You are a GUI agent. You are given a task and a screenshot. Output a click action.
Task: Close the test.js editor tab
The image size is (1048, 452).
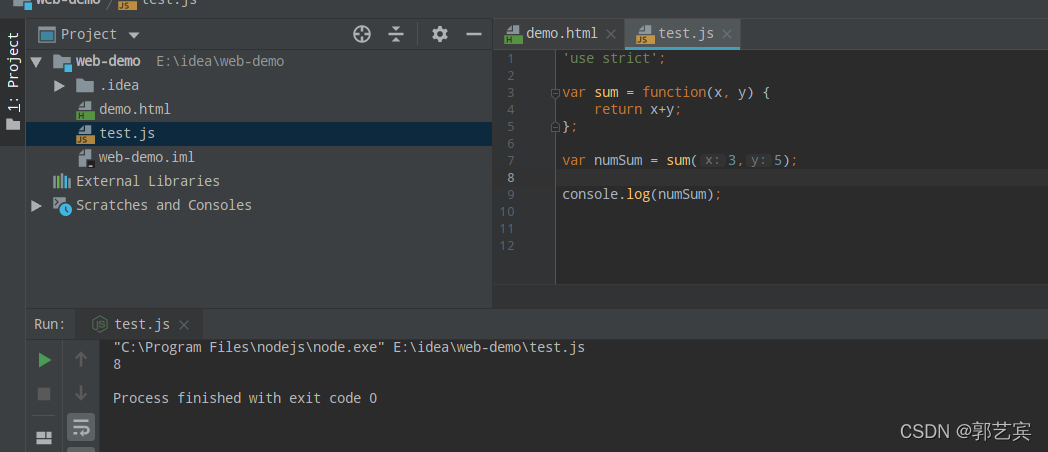tap(727, 34)
